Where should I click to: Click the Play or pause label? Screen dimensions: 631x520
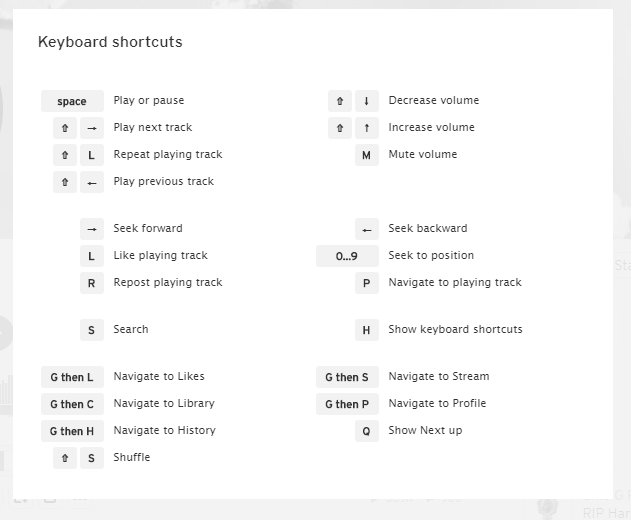(x=149, y=101)
